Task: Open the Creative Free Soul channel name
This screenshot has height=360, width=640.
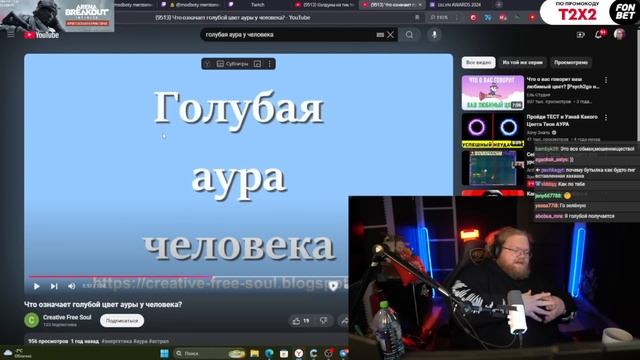Action: pyautogui.click(x=67, y=317)
